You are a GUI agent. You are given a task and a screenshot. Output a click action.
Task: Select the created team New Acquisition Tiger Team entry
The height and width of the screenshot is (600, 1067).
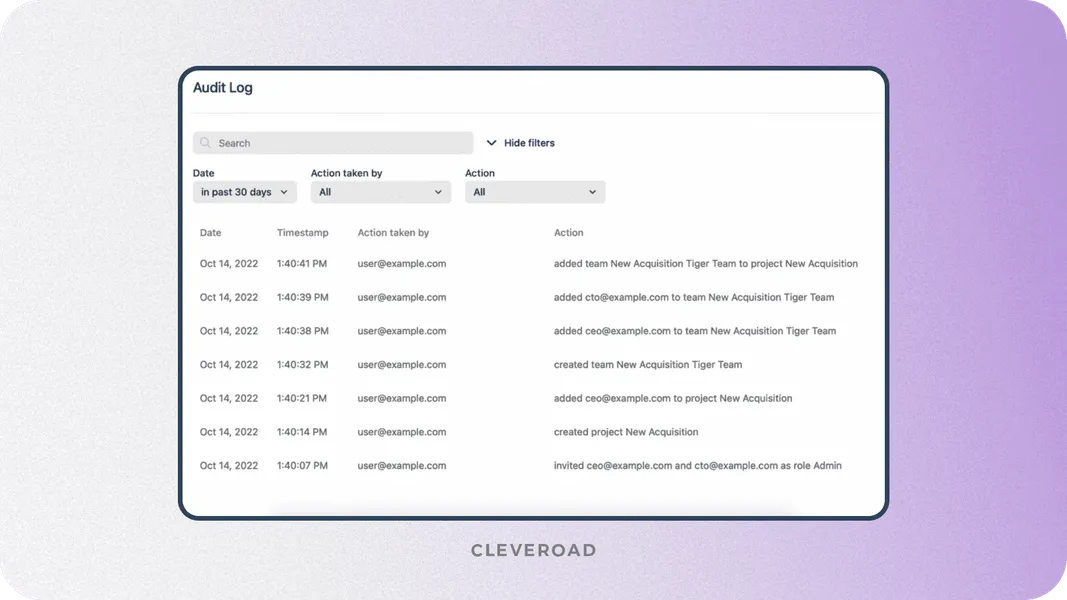click(x=647, y=365)
